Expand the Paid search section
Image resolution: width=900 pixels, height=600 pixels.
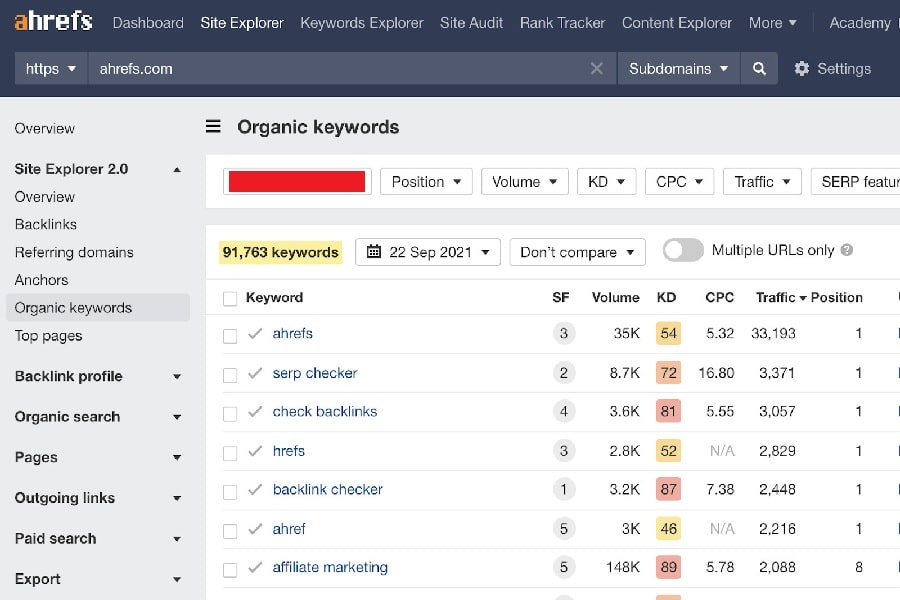tap(177, 539)
